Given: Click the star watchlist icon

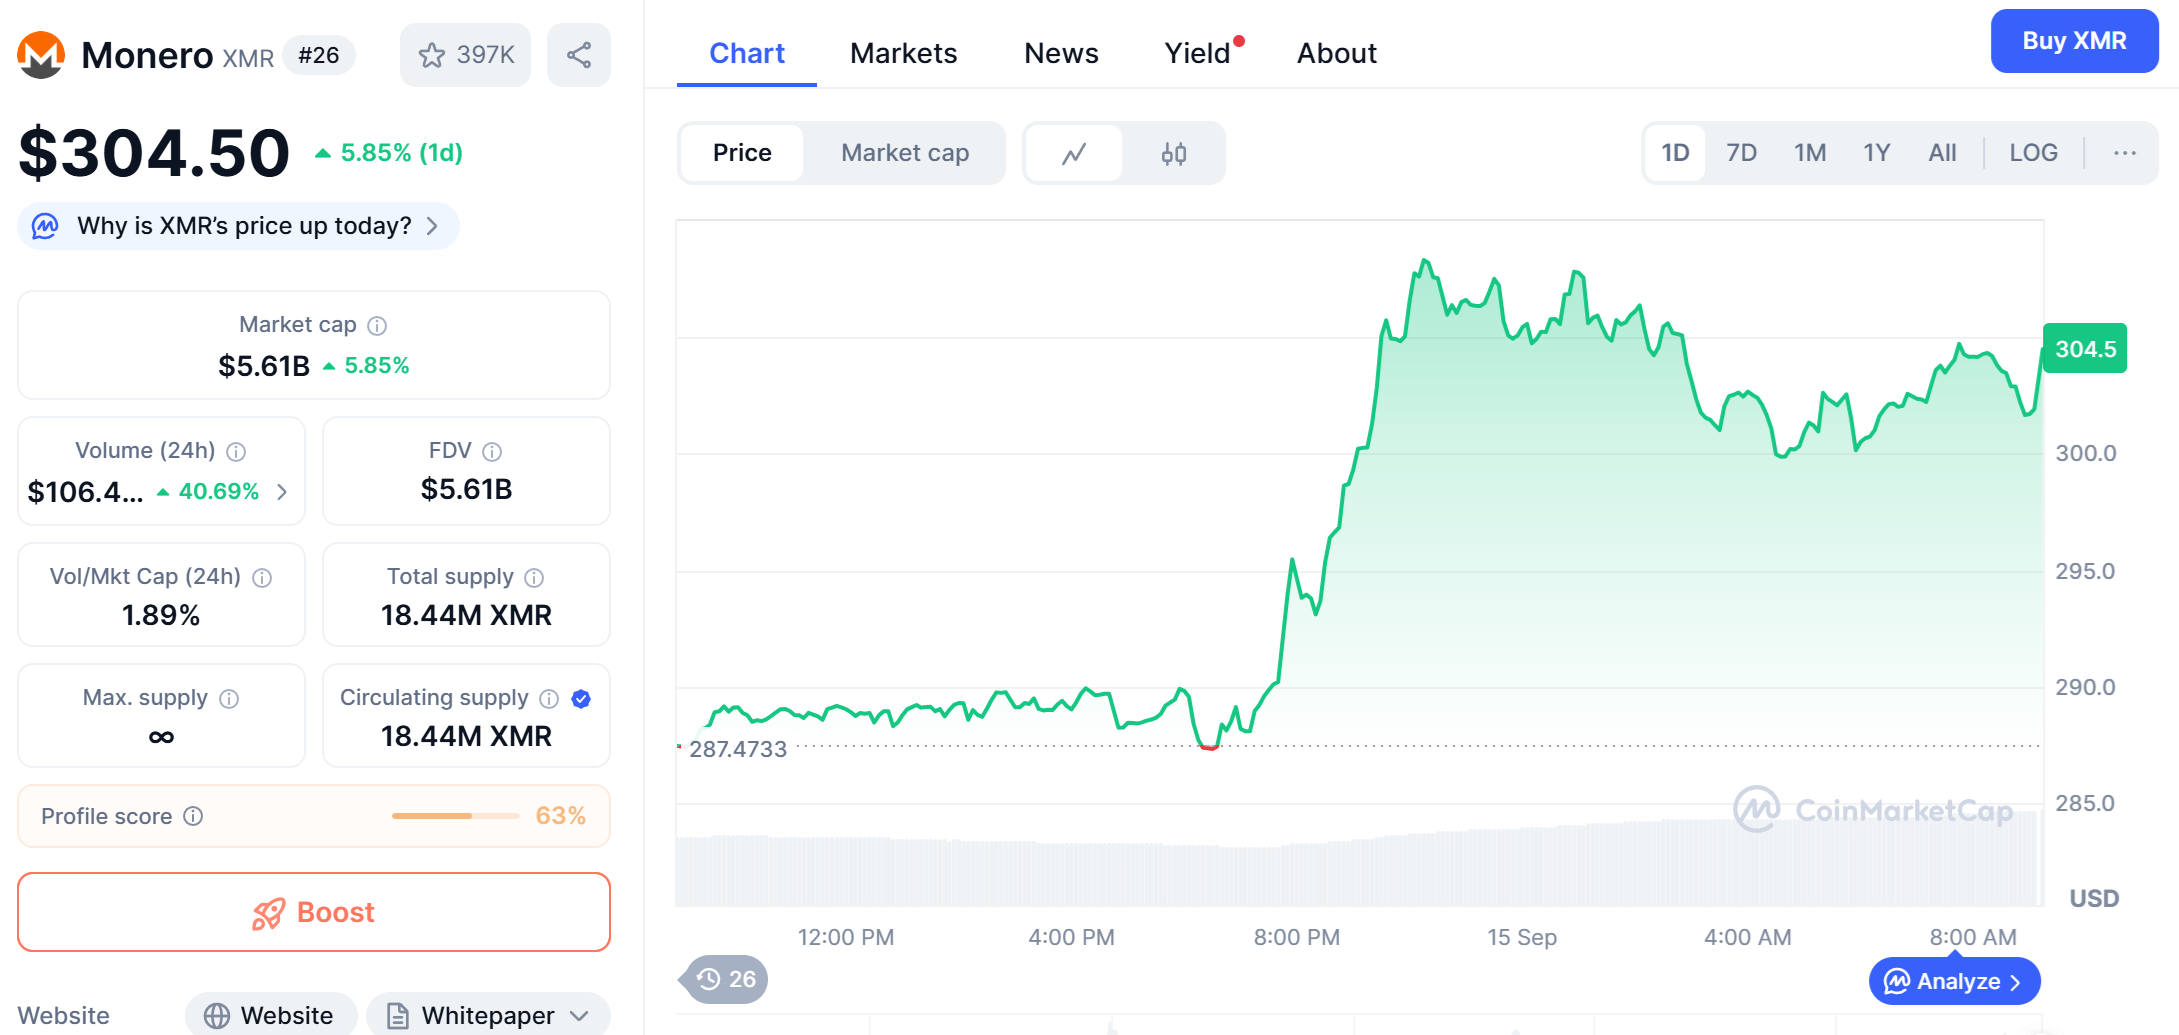Looking at the screenshot, I should click(x=432, y=55).
